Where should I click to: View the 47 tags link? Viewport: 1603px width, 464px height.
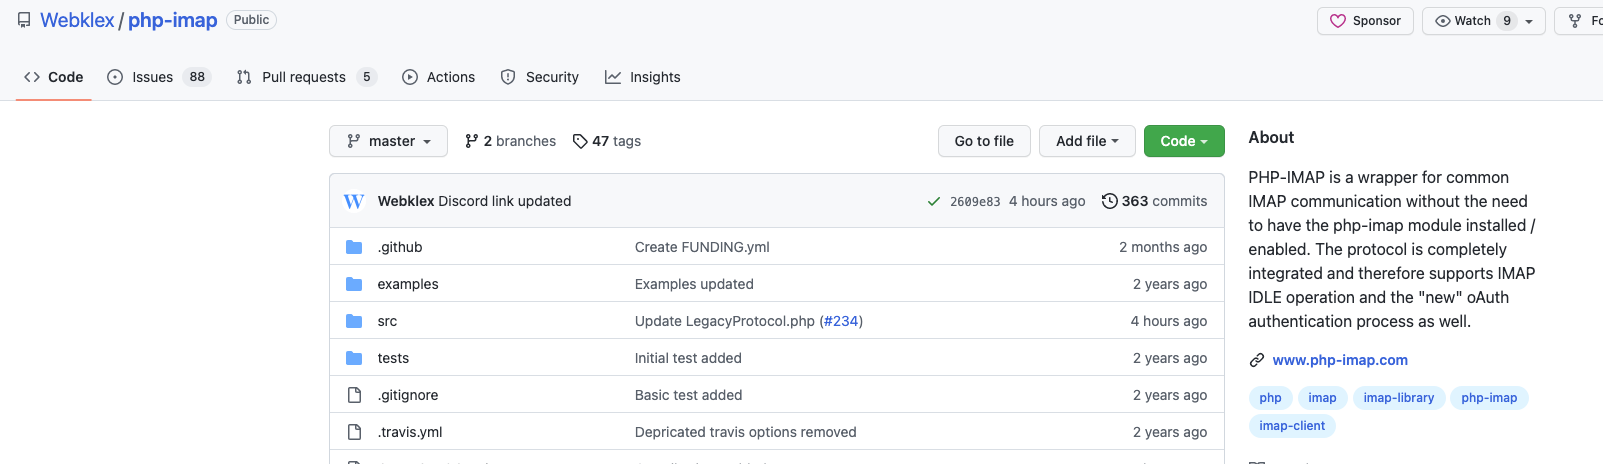click(607, 141)
